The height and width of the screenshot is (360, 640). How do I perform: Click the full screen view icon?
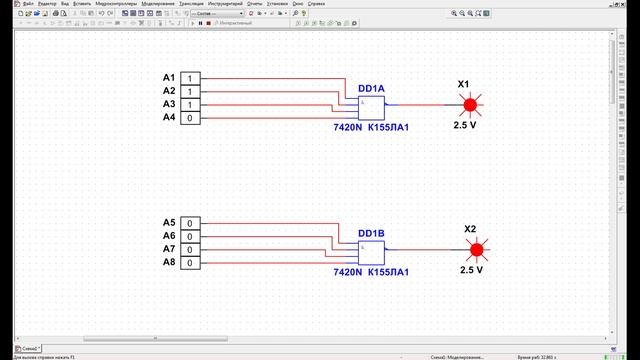487,13
